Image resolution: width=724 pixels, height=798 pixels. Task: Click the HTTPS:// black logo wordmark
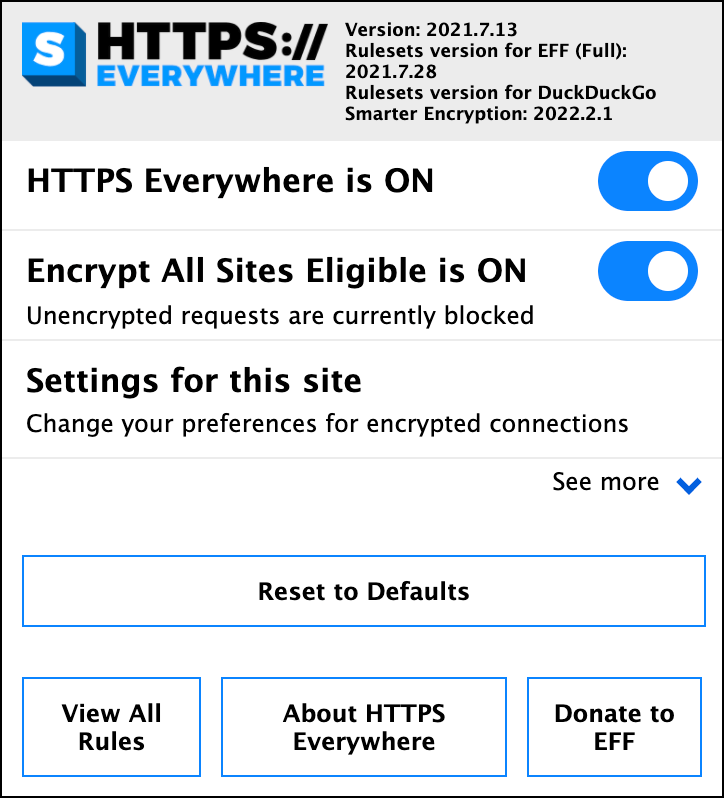pyautogui.click(x=212, y=42)
